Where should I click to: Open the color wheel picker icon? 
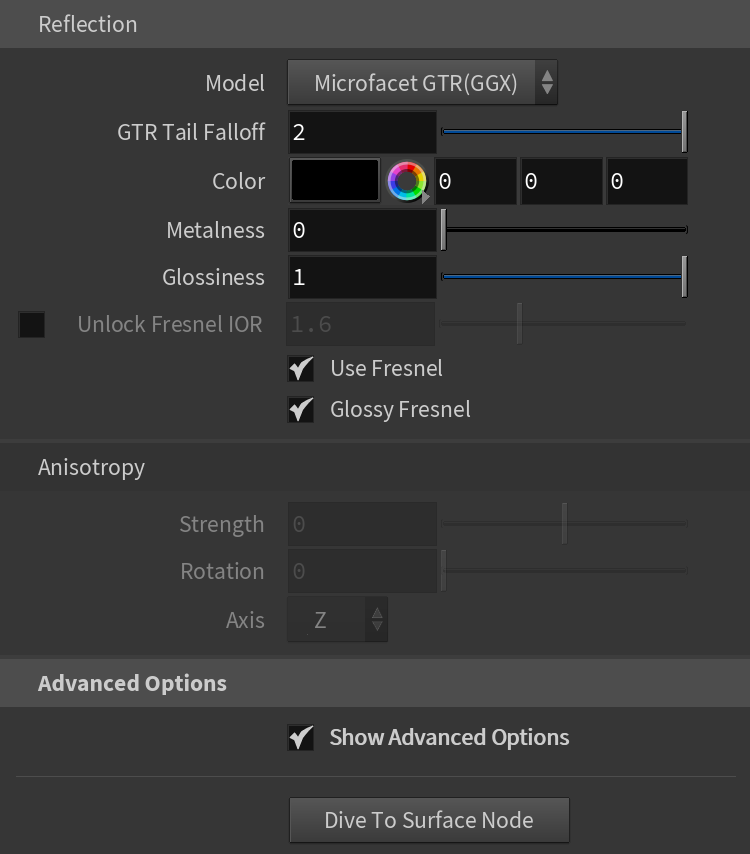(407, 181)
